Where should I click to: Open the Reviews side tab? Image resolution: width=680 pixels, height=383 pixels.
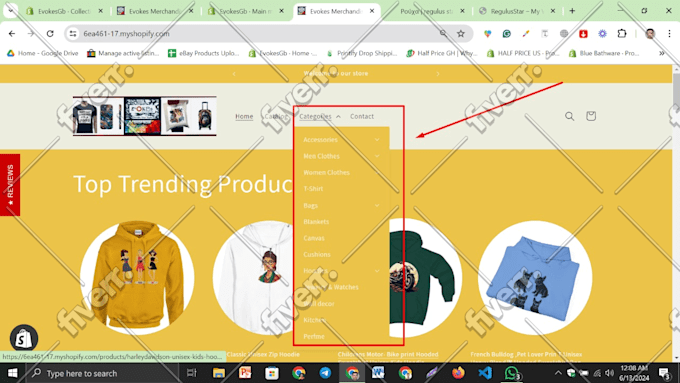[10, 185]
